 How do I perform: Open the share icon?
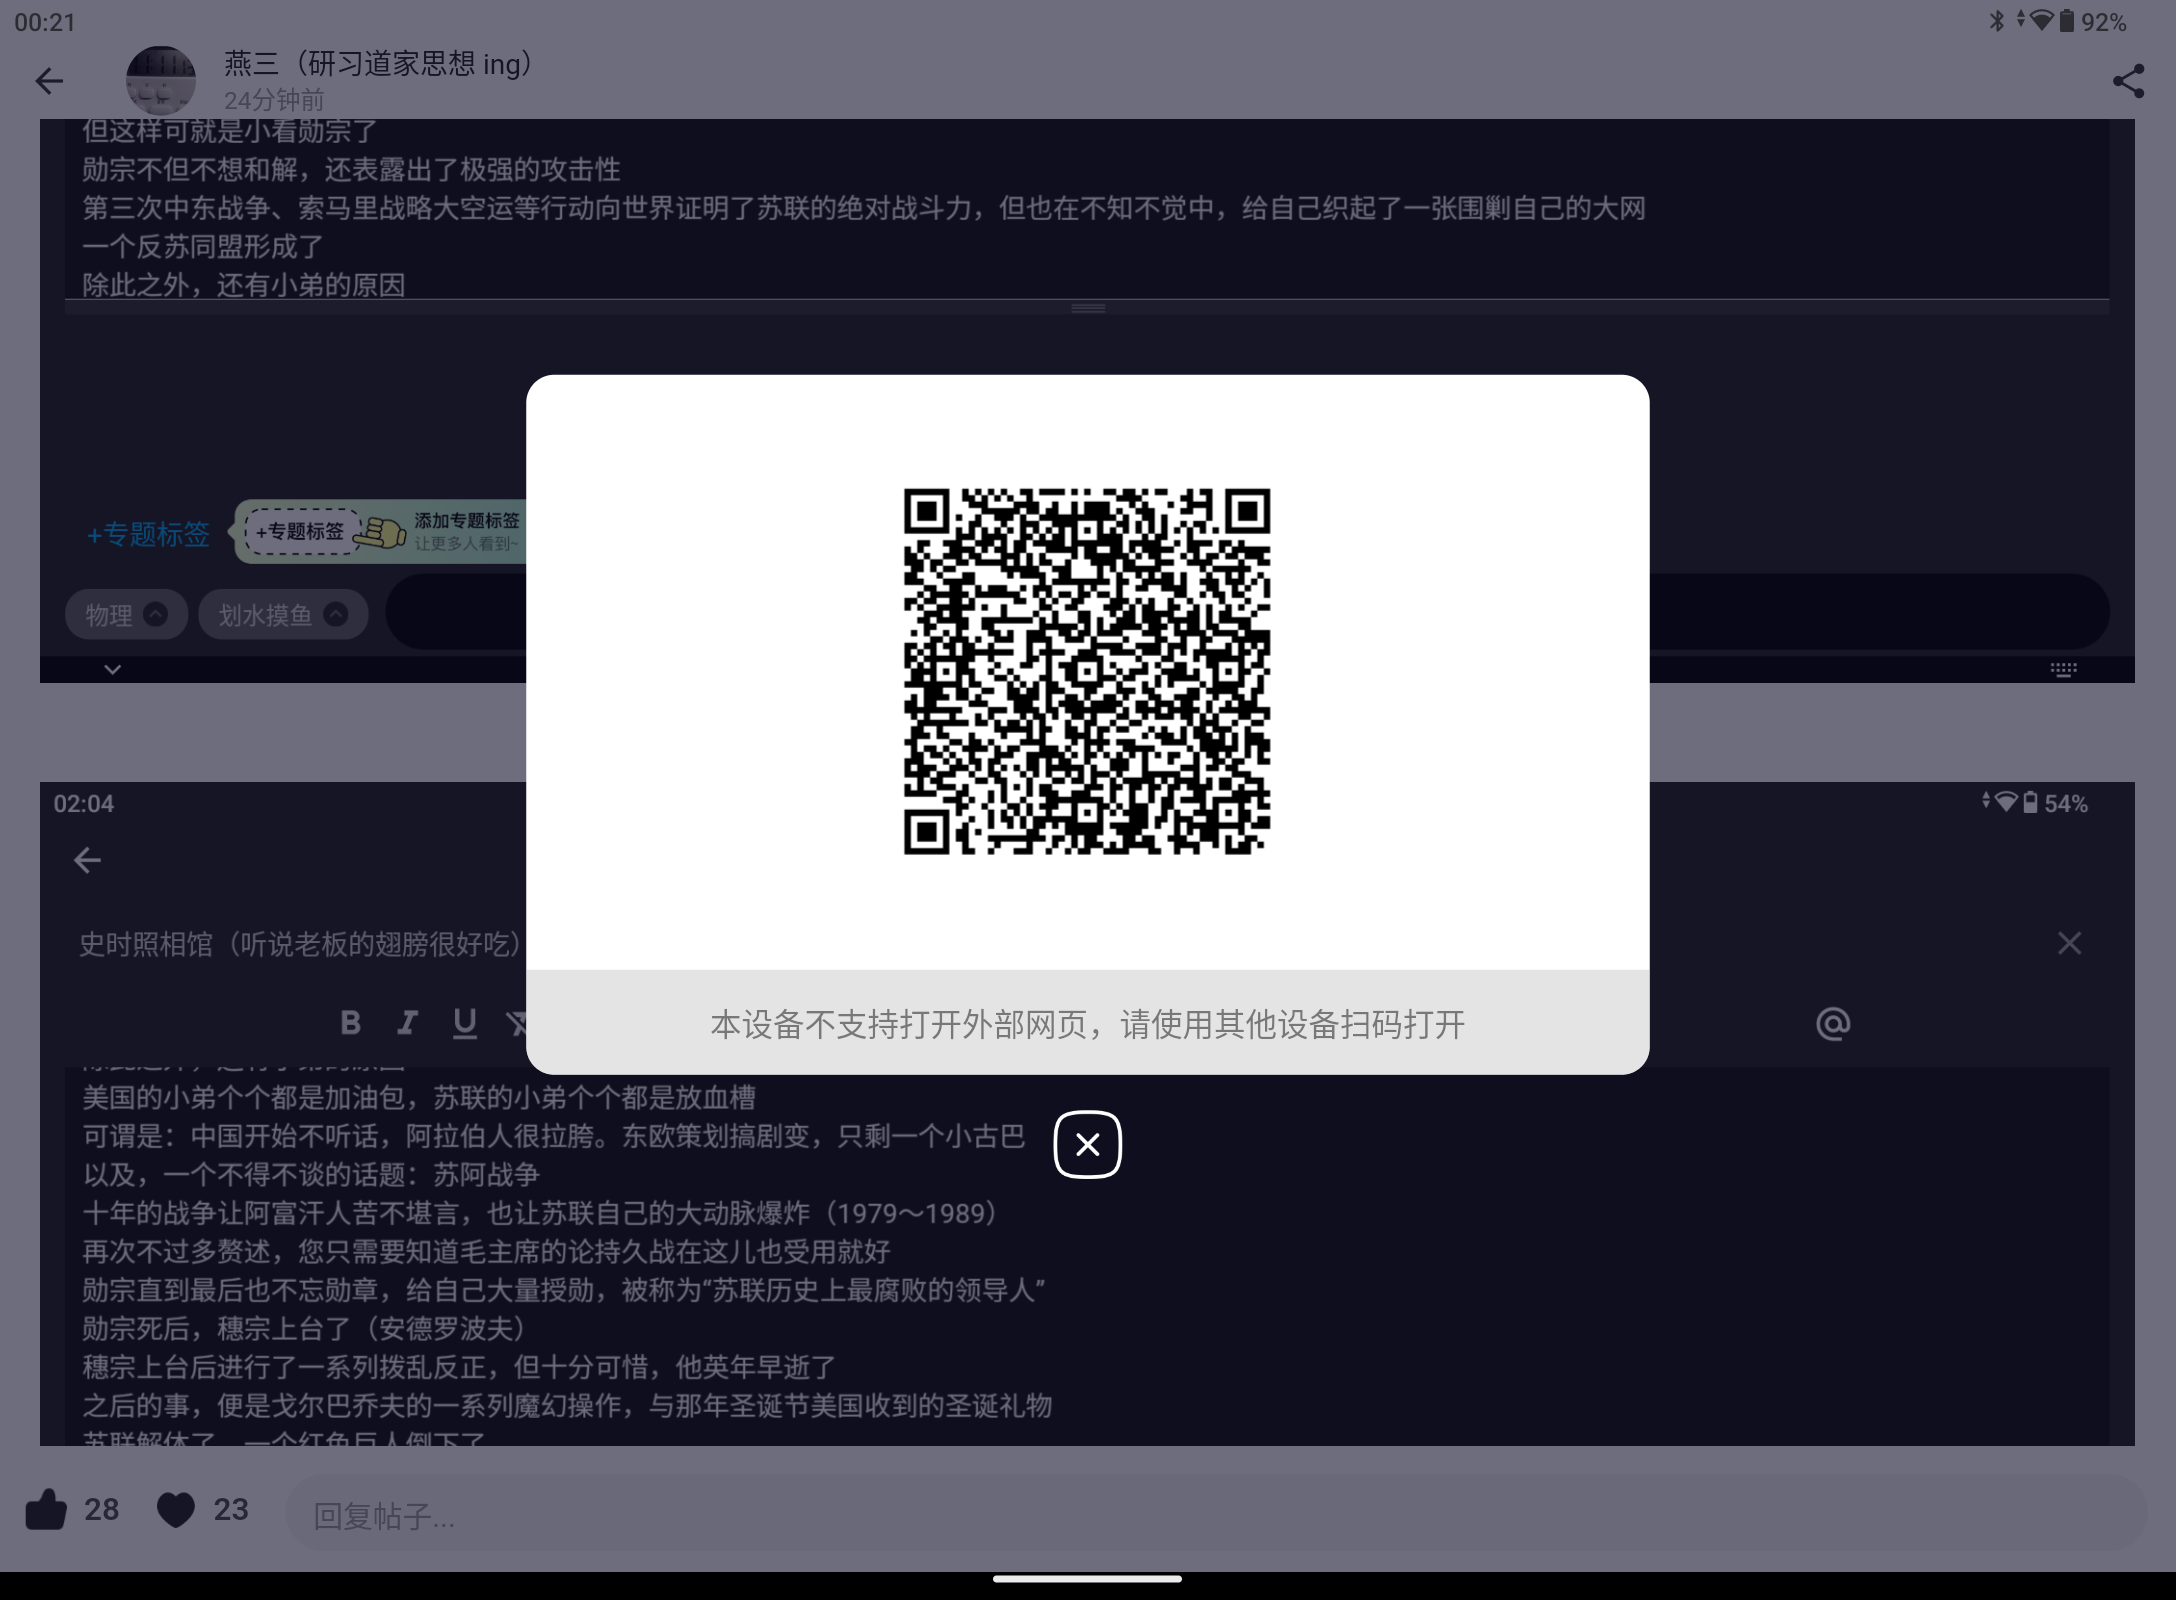2128,81
